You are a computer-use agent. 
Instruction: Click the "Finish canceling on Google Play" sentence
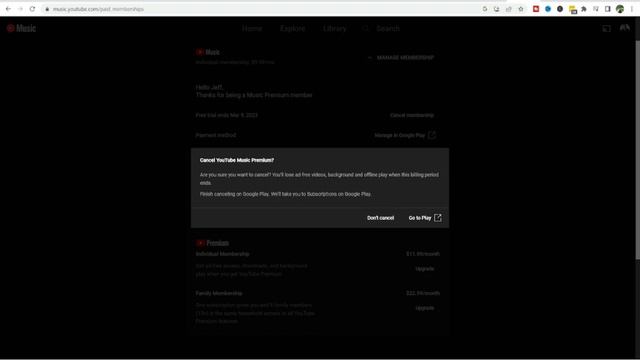point(285,194)
